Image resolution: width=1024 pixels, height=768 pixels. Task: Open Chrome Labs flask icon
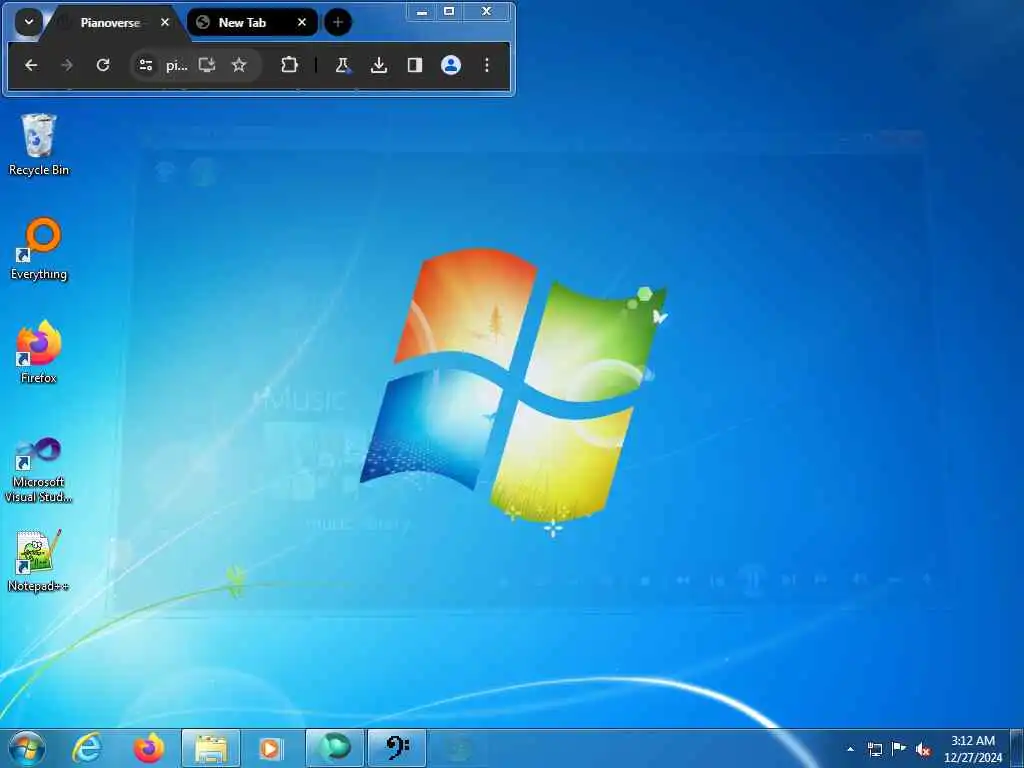(x=342, y=65)
